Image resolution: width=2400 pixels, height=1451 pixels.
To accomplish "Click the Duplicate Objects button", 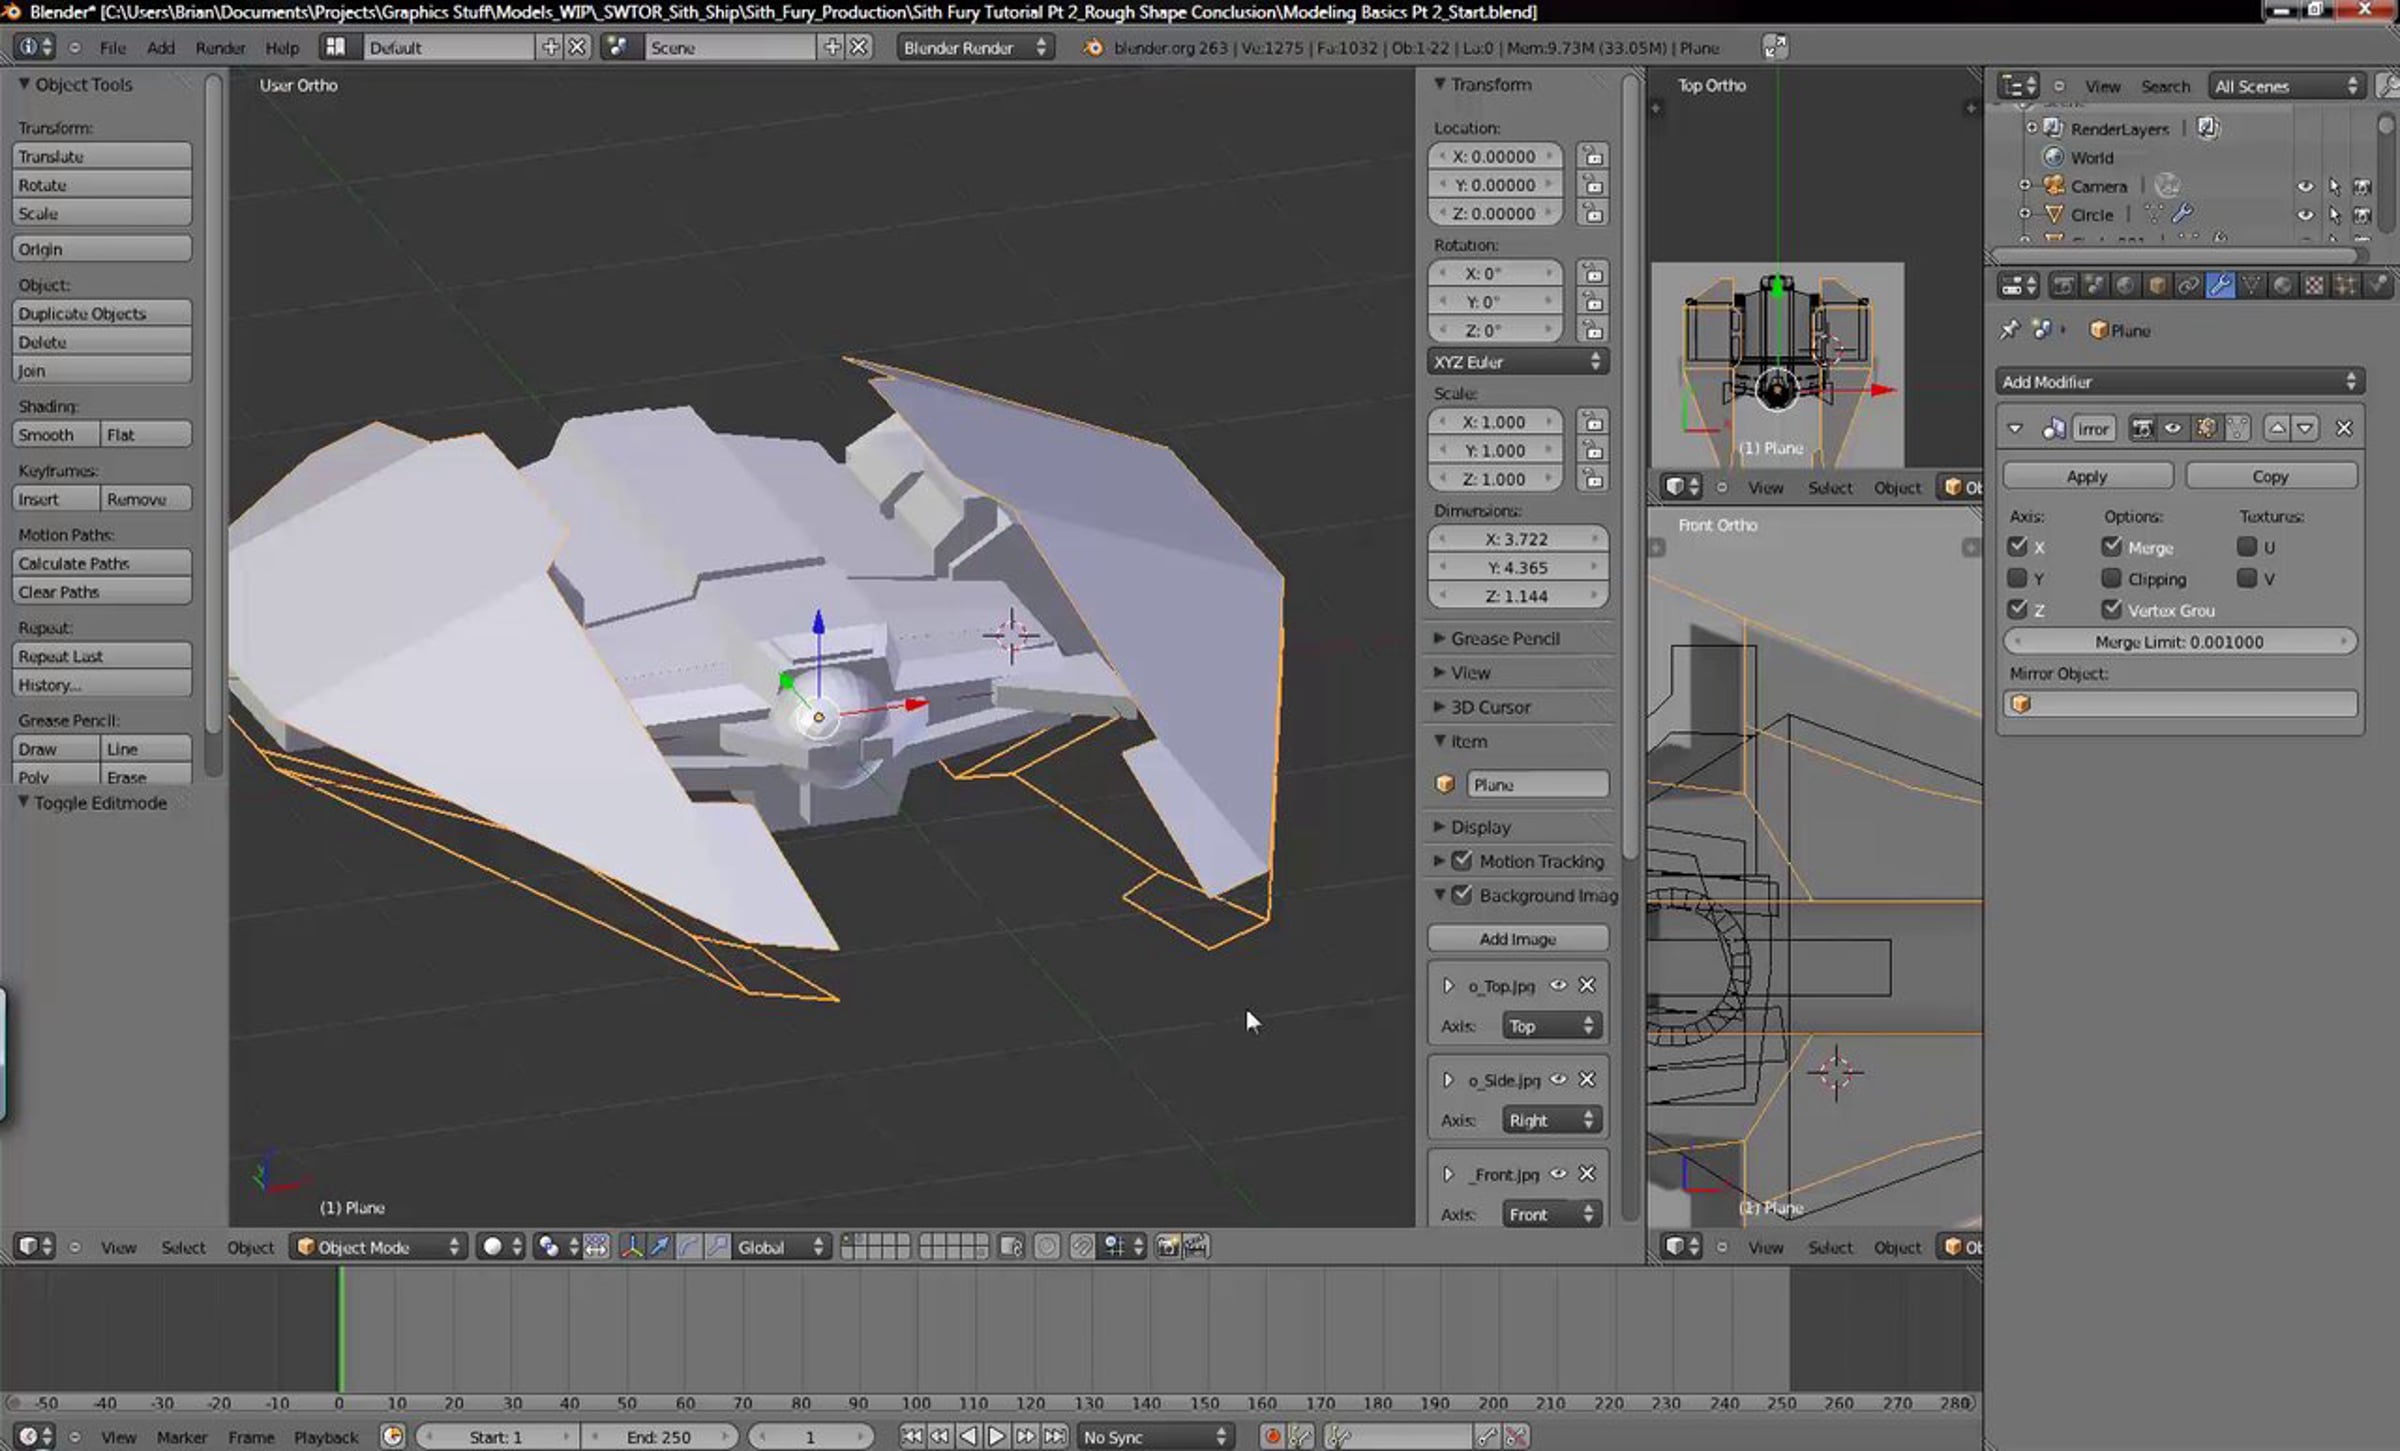I will point(101,313).
